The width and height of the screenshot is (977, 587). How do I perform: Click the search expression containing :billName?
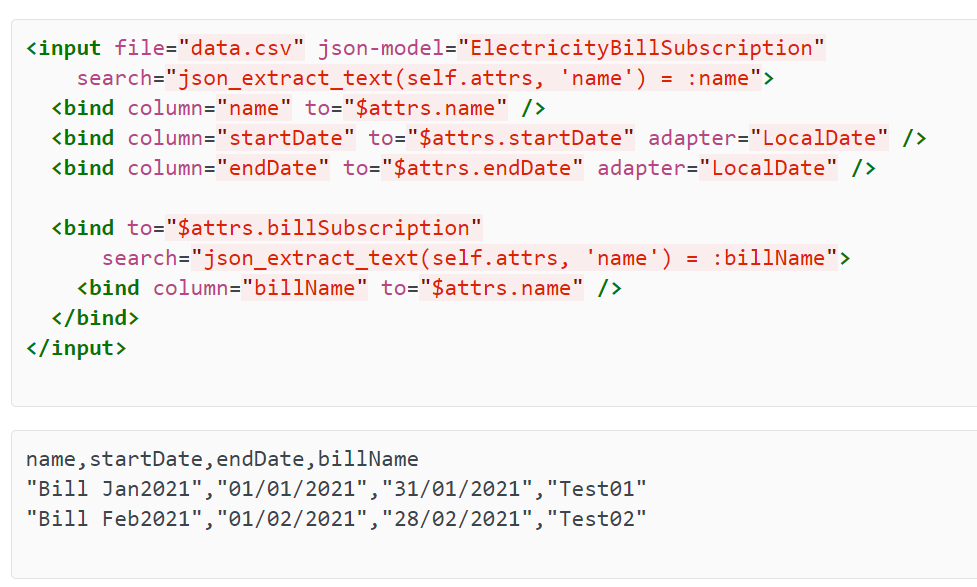(515, 257)
